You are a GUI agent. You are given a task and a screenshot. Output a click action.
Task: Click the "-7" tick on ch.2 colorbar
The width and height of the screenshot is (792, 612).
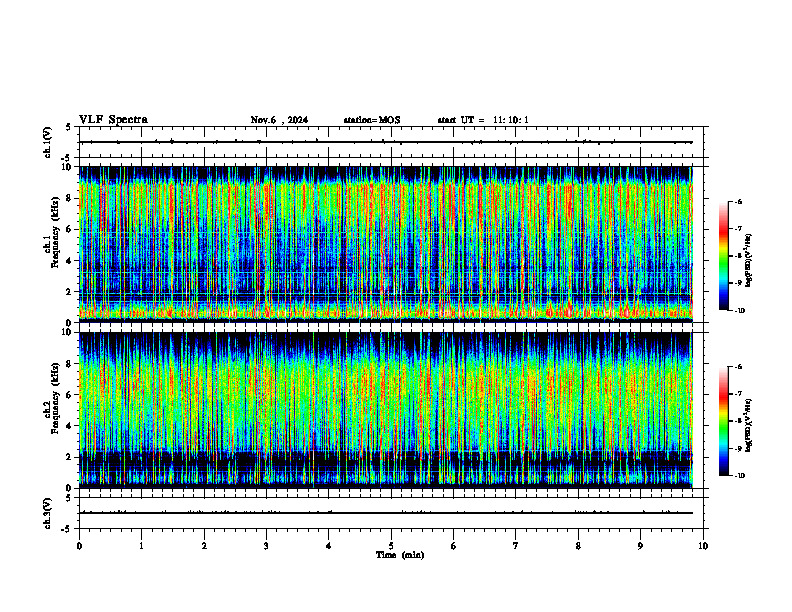pos(738,394)
